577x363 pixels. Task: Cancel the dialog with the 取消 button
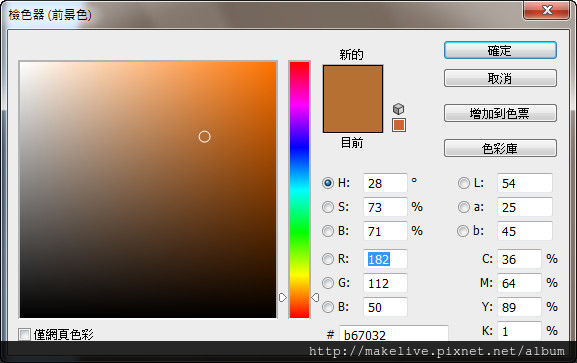point(500,78)
